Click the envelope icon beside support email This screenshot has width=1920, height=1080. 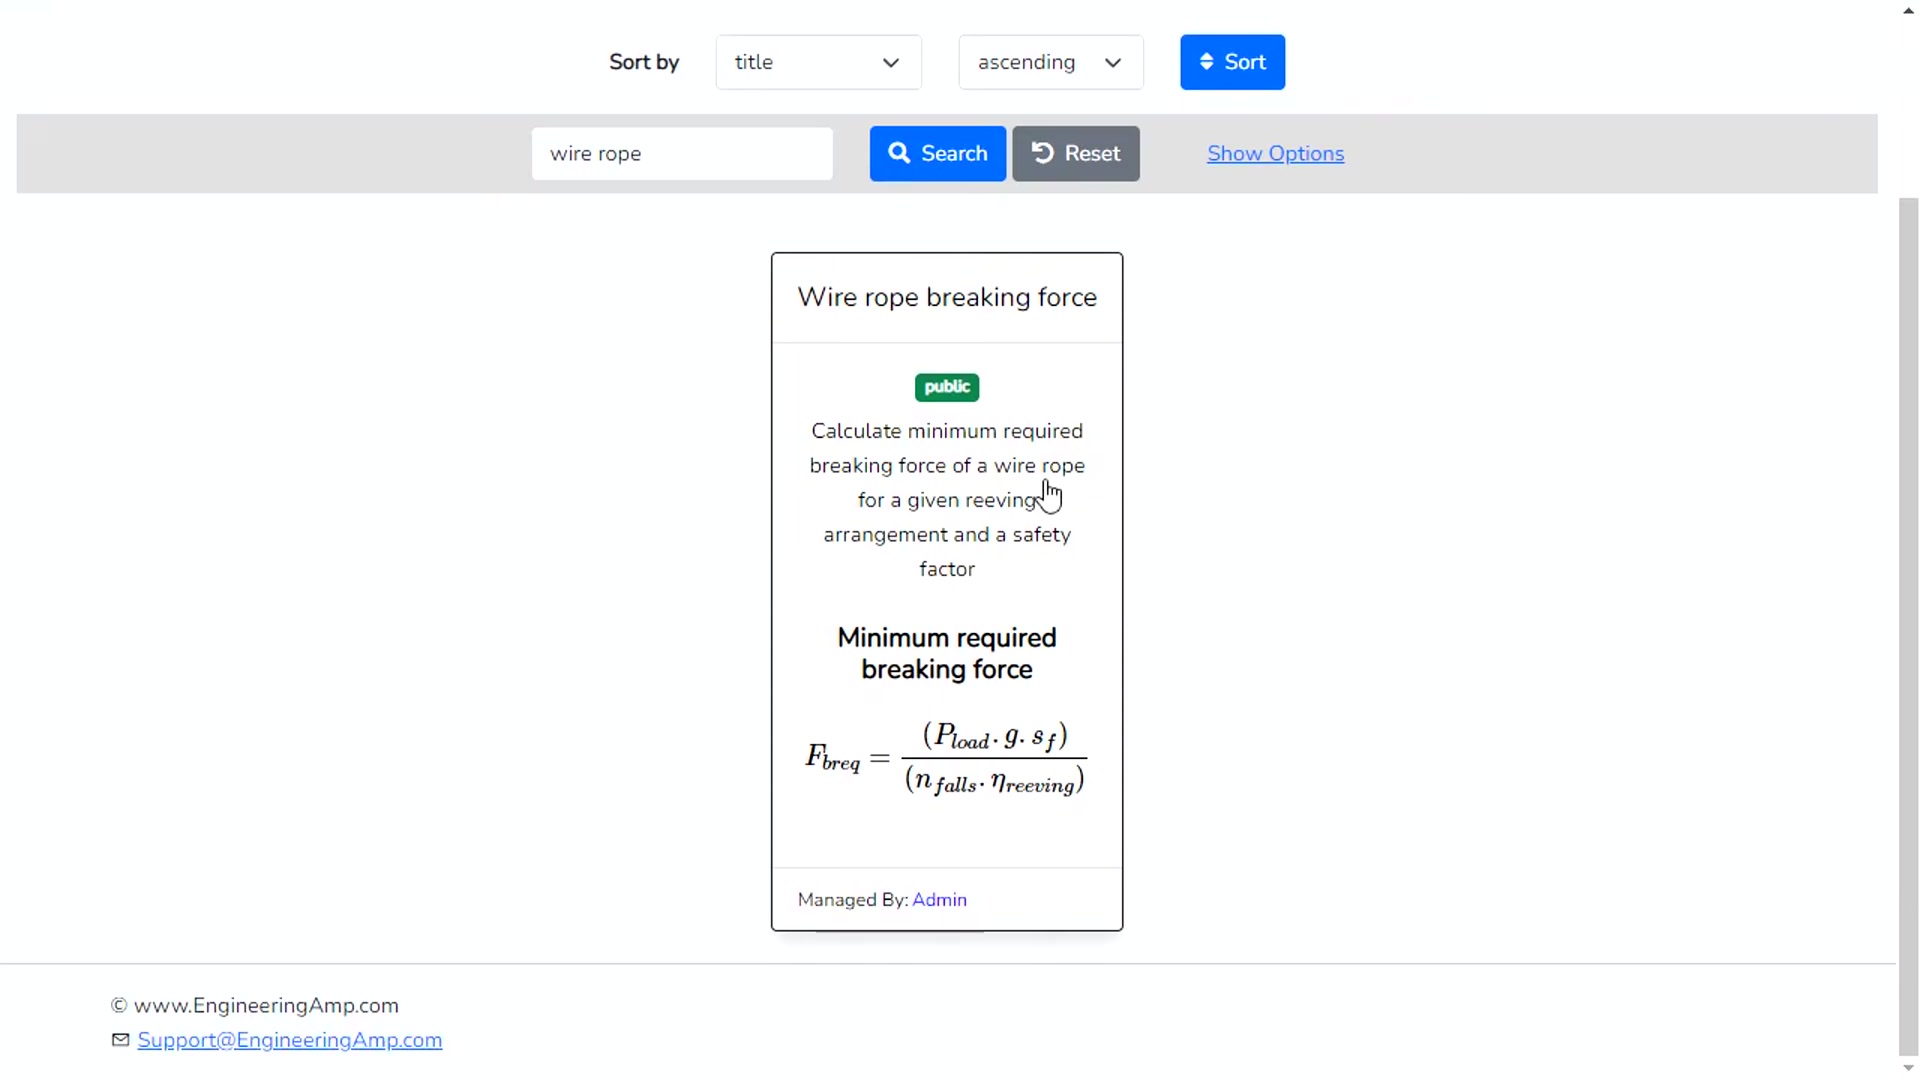121,1040
